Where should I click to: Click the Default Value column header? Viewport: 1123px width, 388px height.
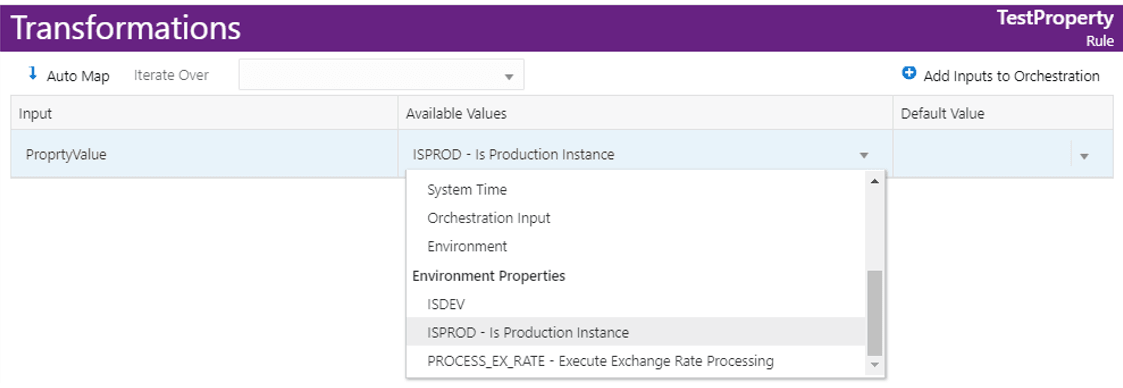[x=1003, y=113]
